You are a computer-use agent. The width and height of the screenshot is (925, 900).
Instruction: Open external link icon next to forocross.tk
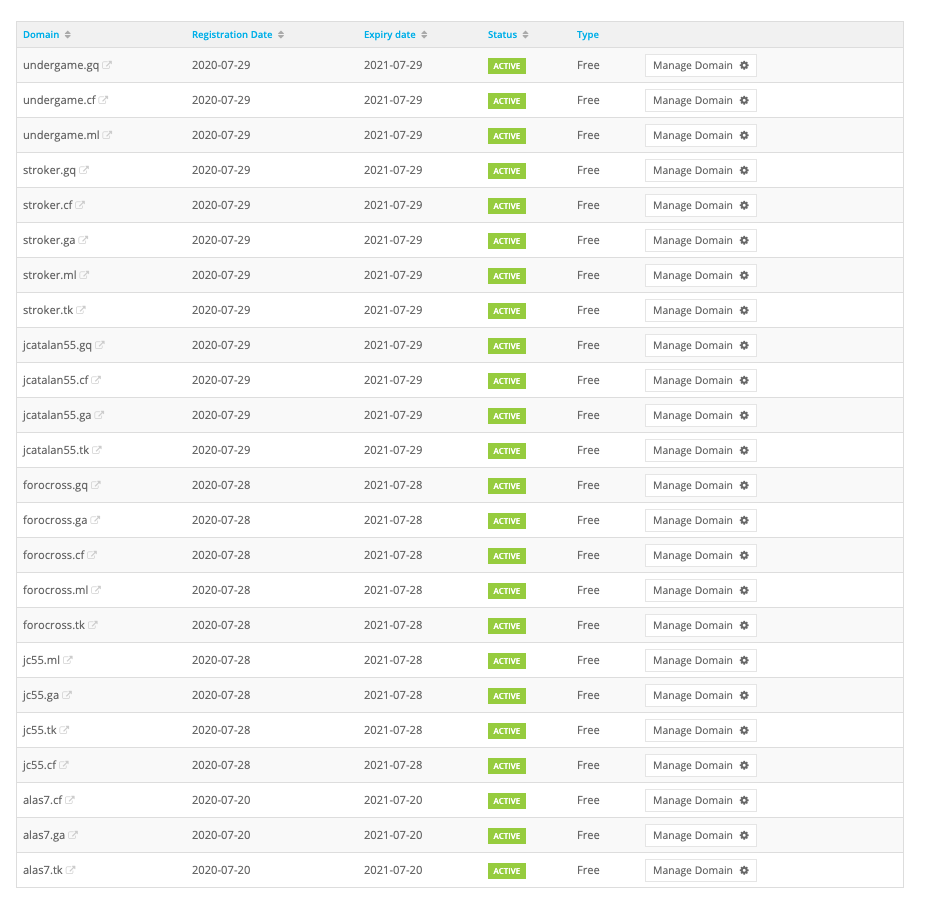coord(93,625)
